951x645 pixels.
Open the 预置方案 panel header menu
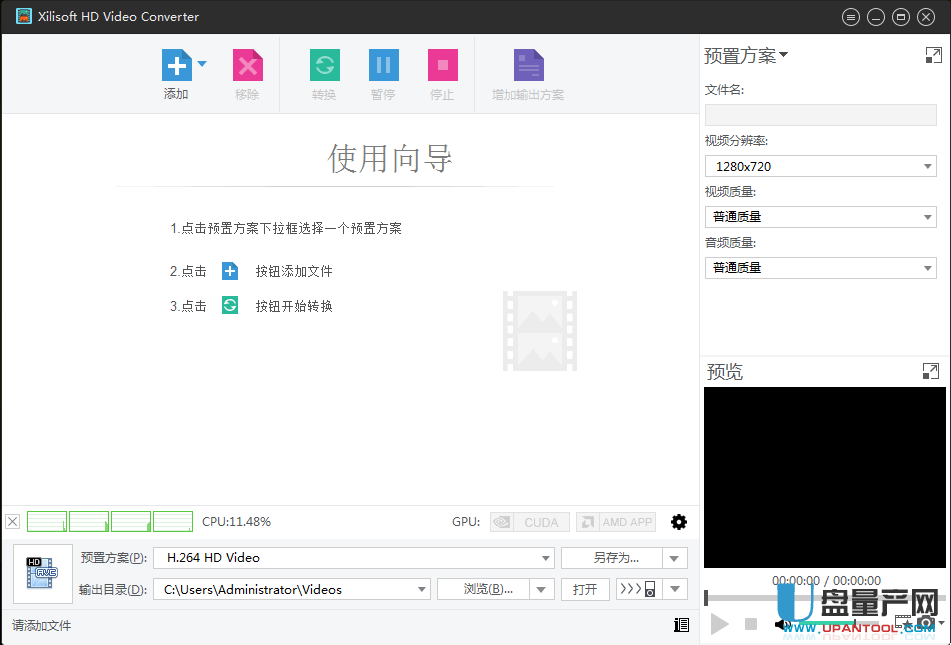point(746,56)
